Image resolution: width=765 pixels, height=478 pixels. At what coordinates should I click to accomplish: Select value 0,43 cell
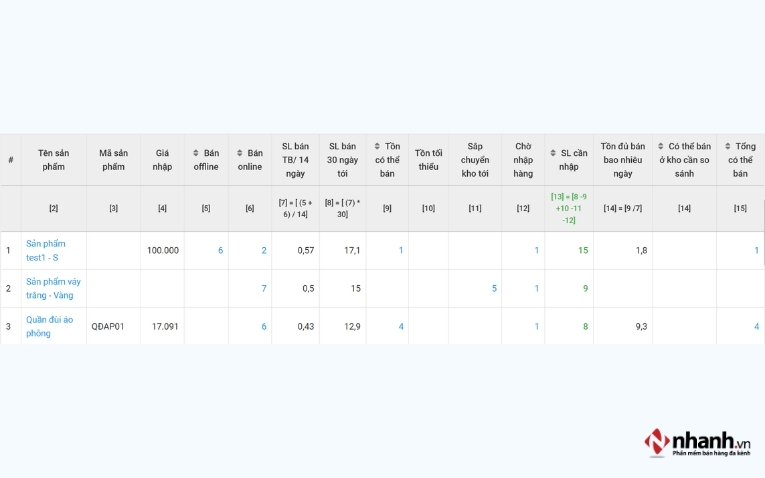pos(306,327)
